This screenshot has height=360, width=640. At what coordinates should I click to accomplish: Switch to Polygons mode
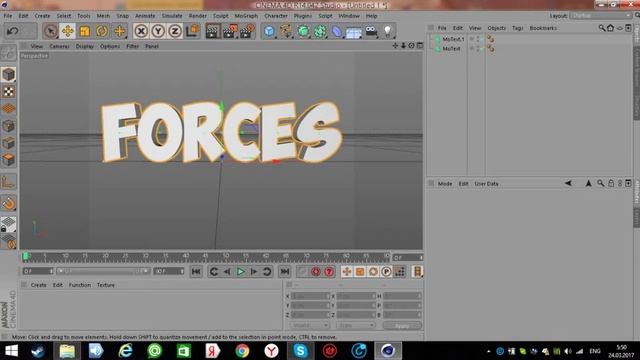[8, 160]
